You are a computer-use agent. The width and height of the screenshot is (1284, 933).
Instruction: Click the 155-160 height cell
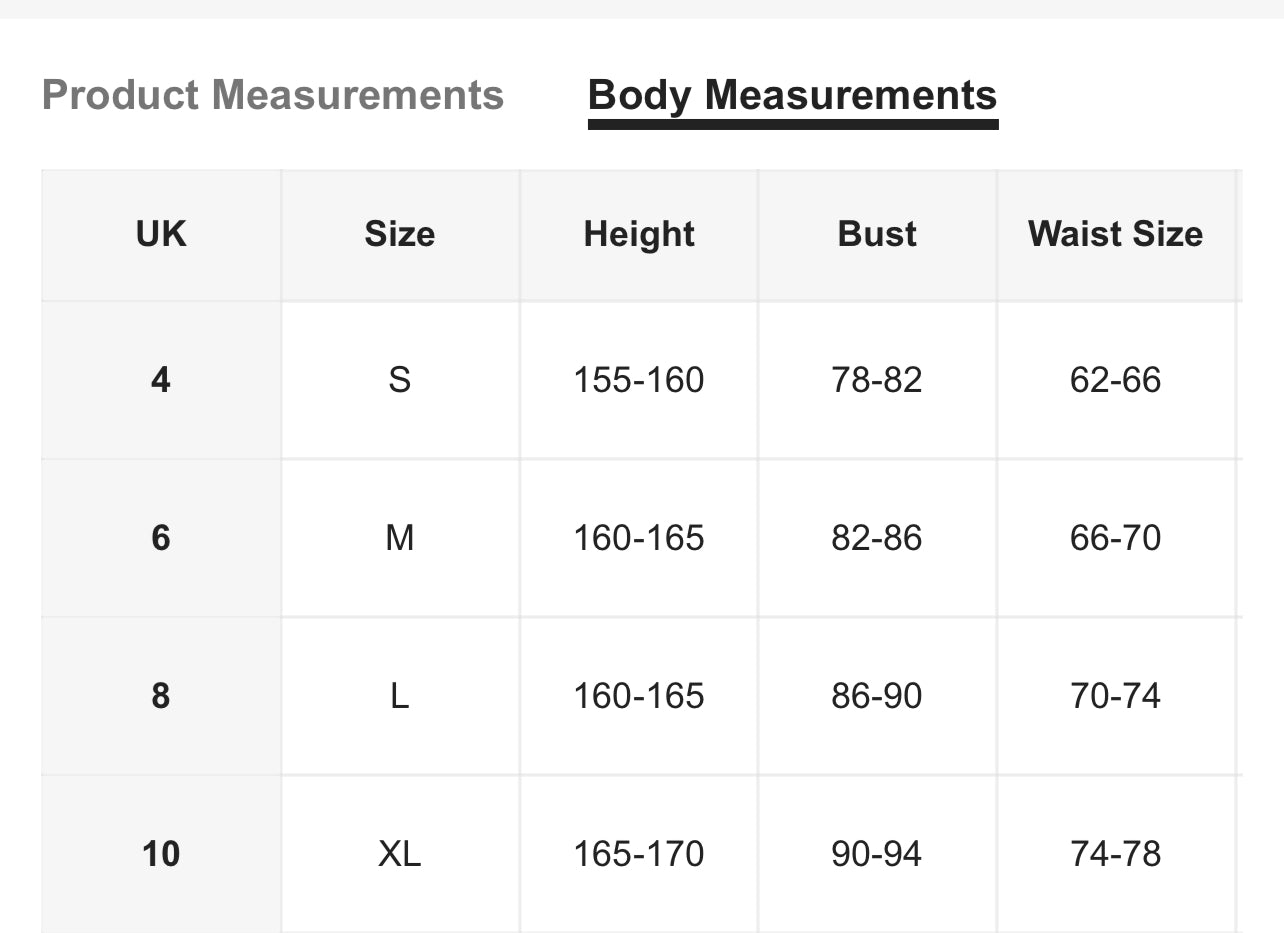(x=639, y=380)
